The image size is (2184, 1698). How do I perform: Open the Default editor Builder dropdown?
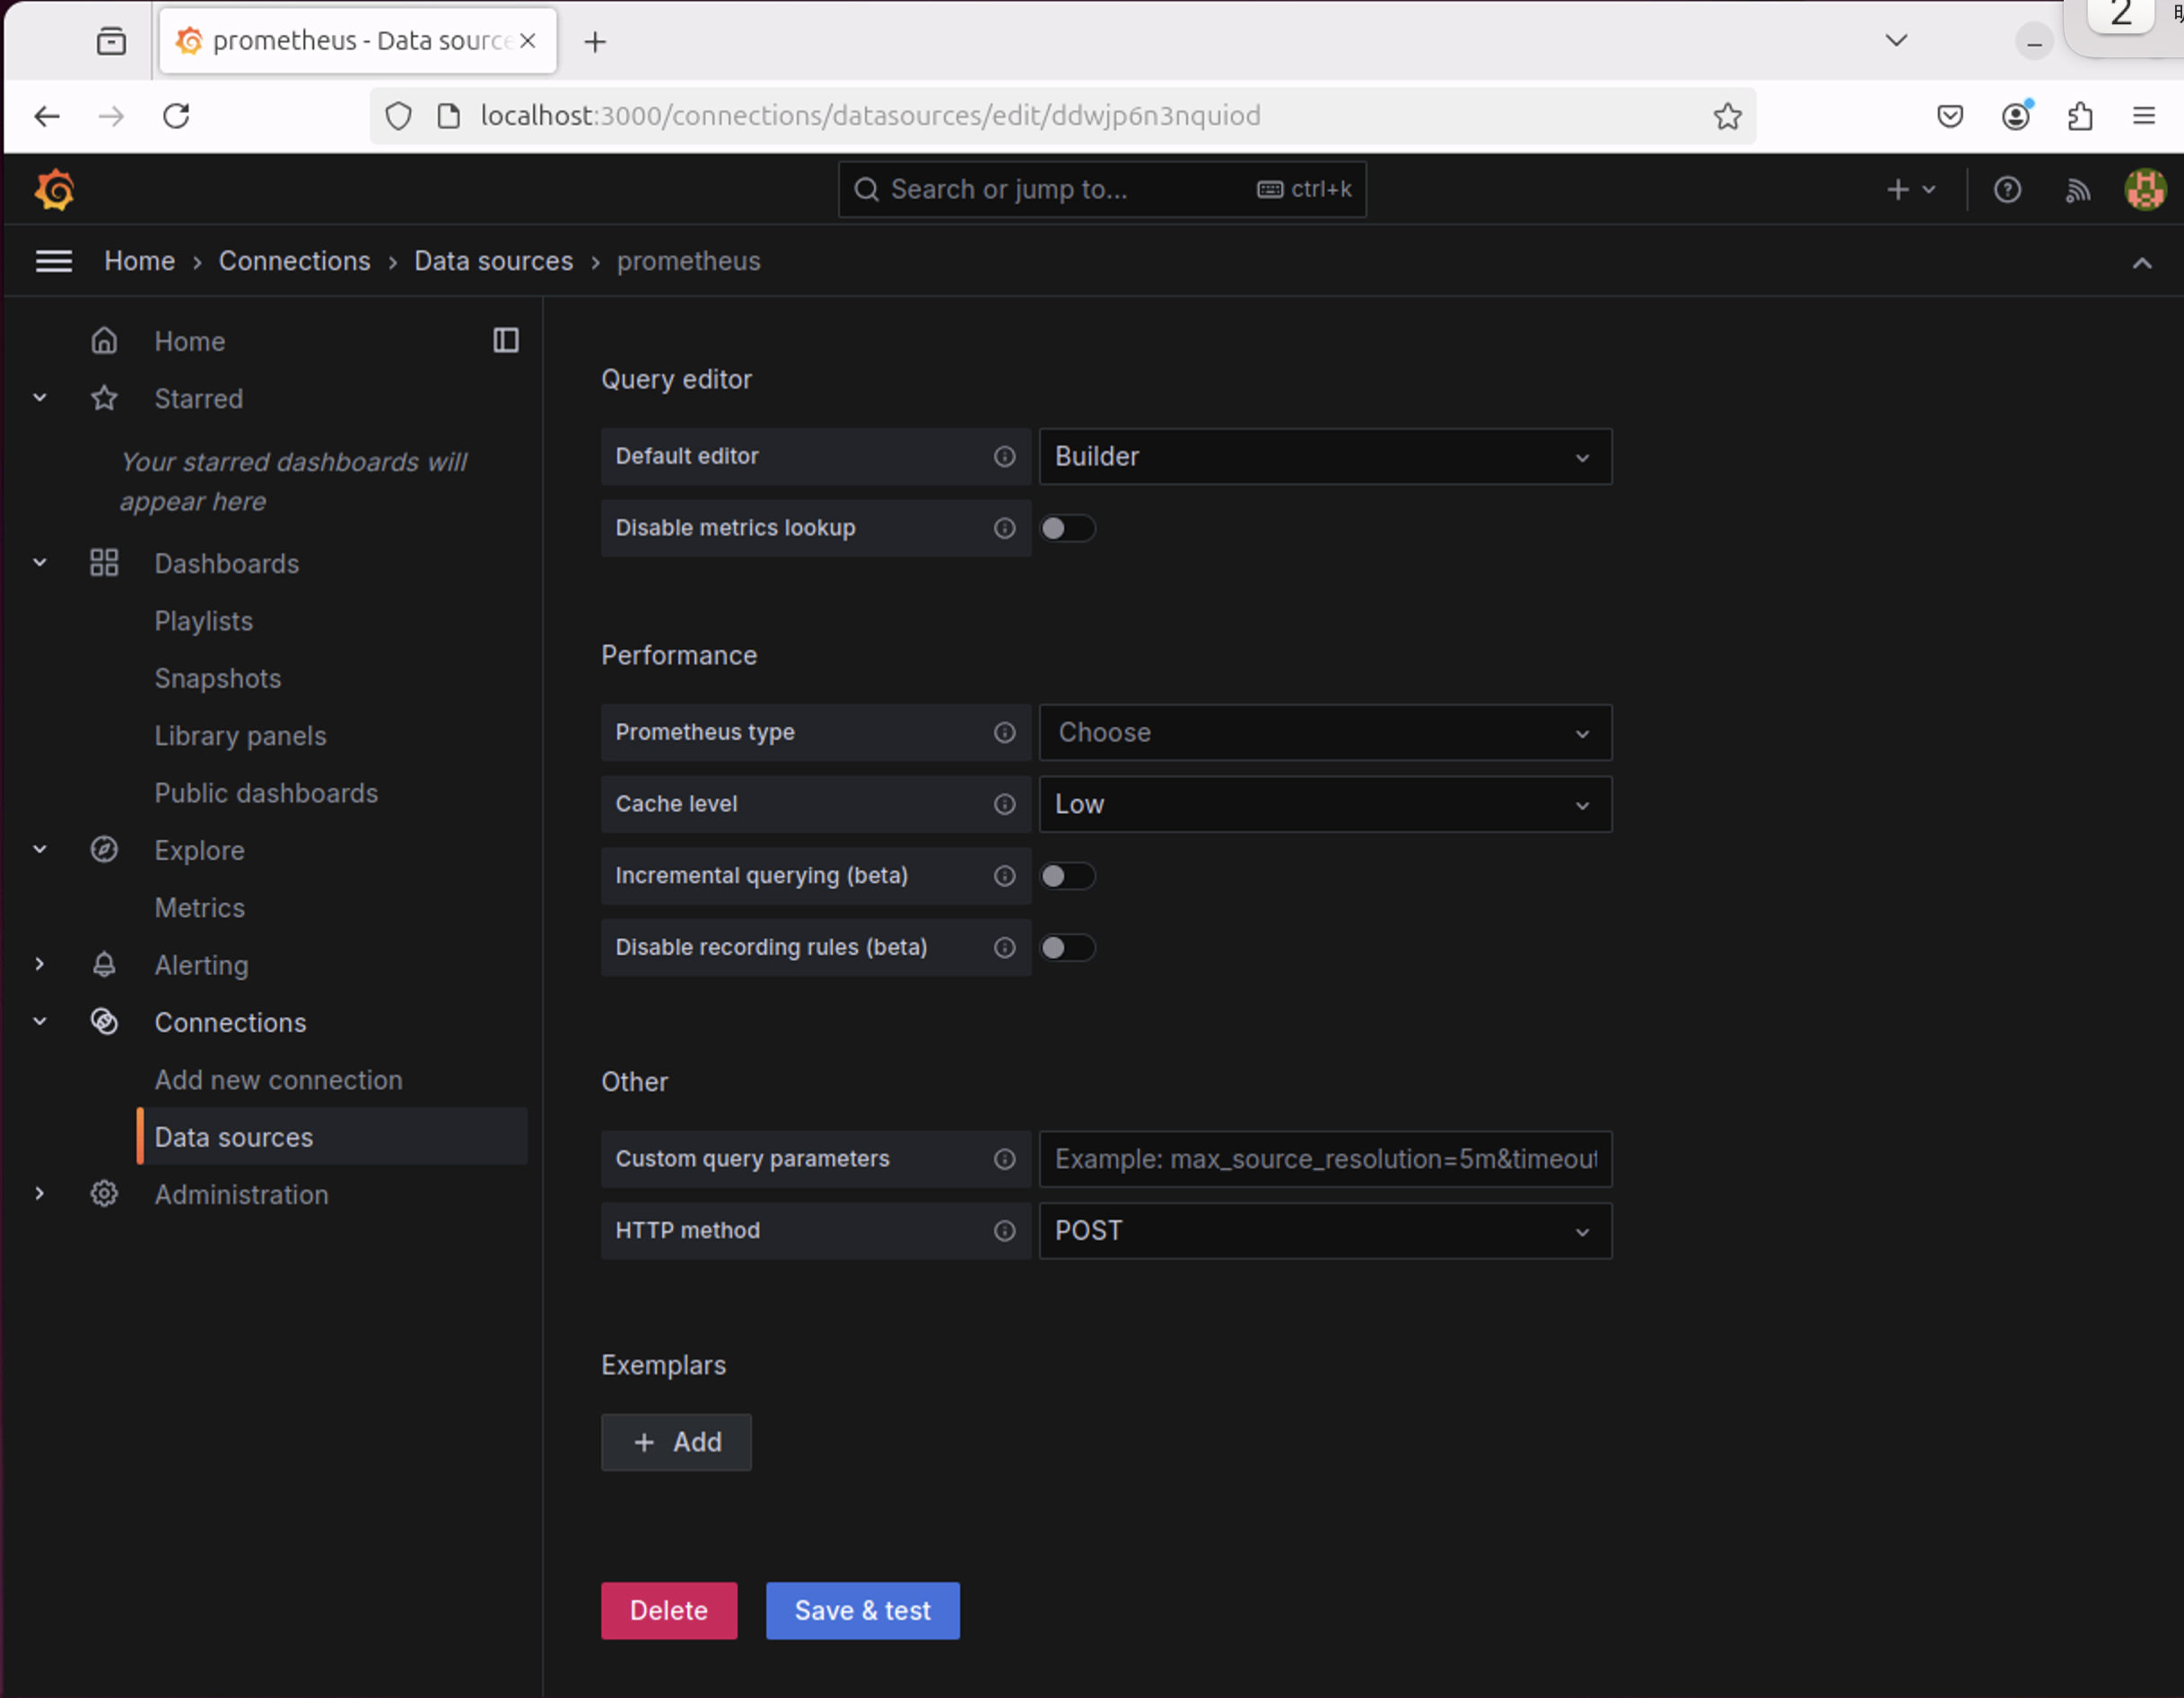pyautogui.click(x=1324, y=457)
